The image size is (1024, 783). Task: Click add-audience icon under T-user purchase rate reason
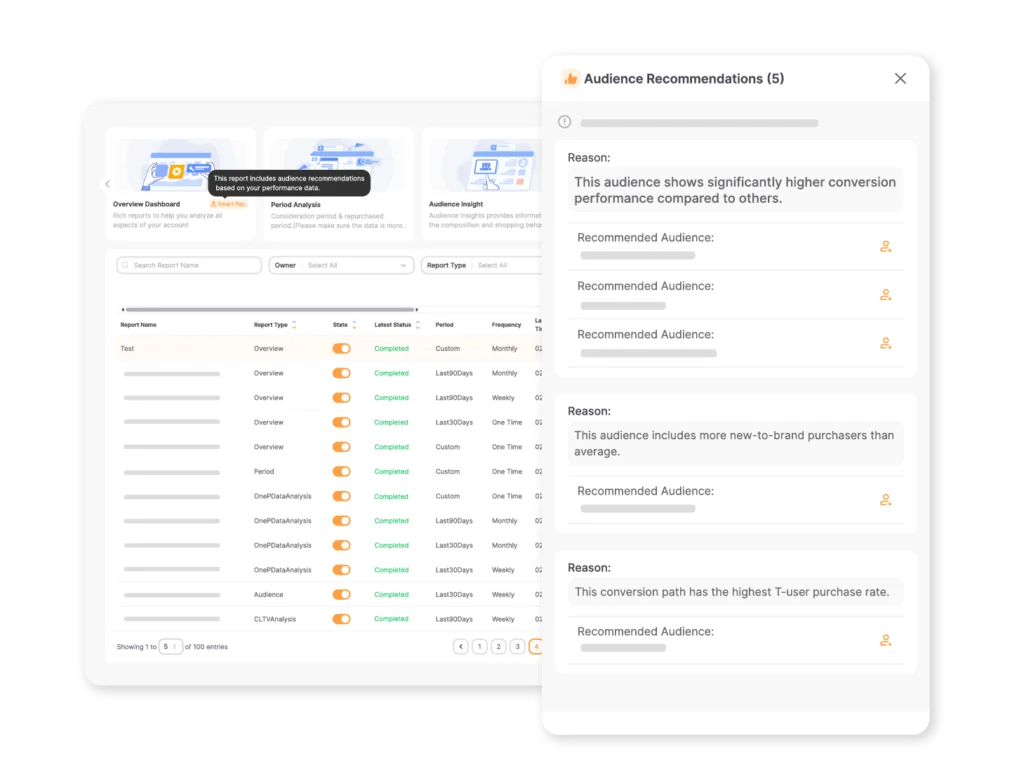click(x=885, y=640)
